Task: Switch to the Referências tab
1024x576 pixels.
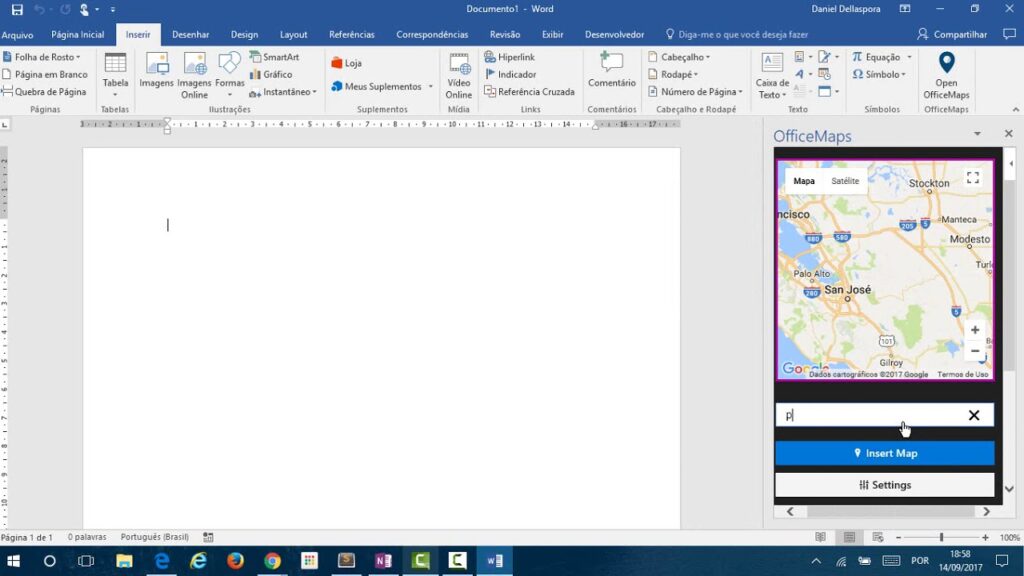Action: (352, 35)
